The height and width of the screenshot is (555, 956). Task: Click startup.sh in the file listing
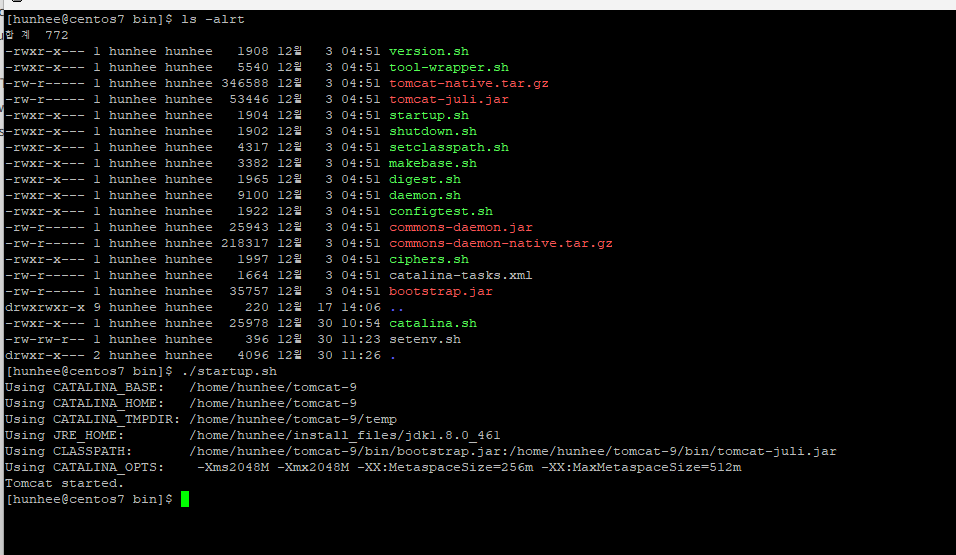[x=429, y=115]
